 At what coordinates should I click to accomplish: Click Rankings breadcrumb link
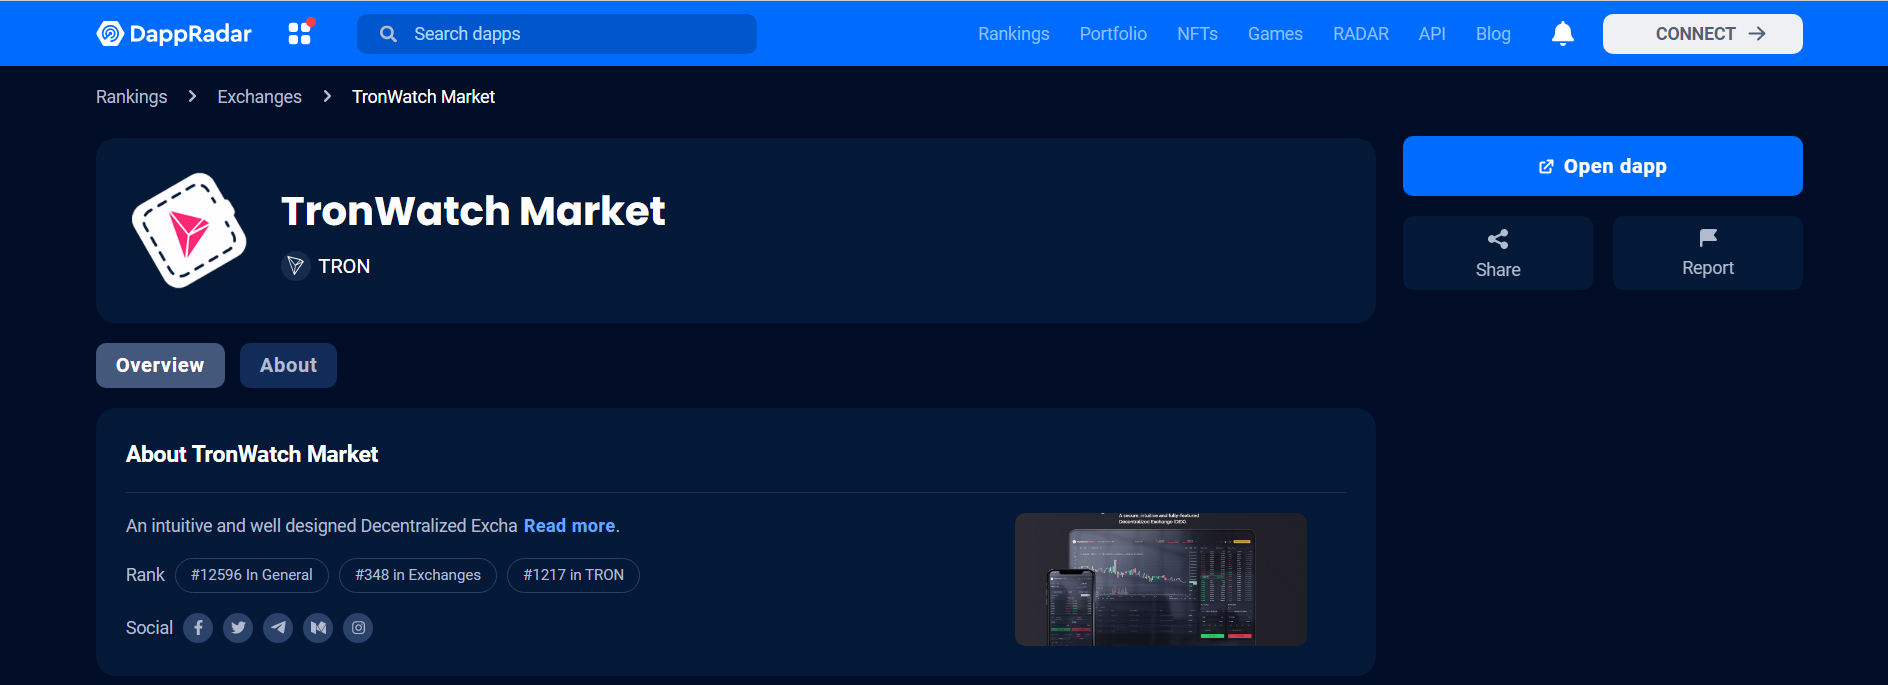tap(132, 97)
